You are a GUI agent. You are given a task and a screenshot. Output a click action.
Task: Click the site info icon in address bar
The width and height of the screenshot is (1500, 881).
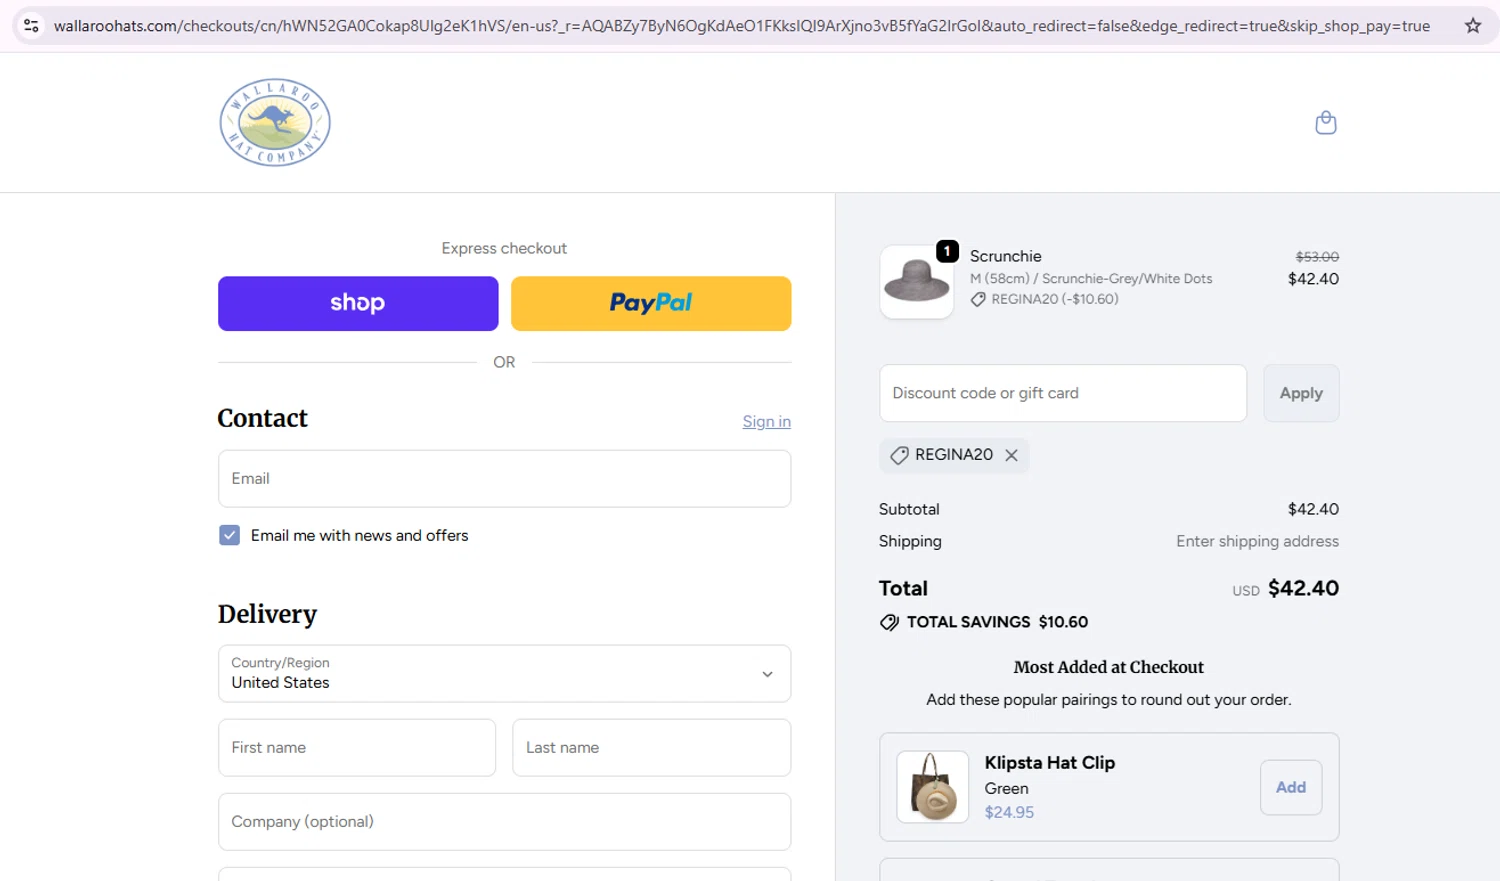coord(31,26)
